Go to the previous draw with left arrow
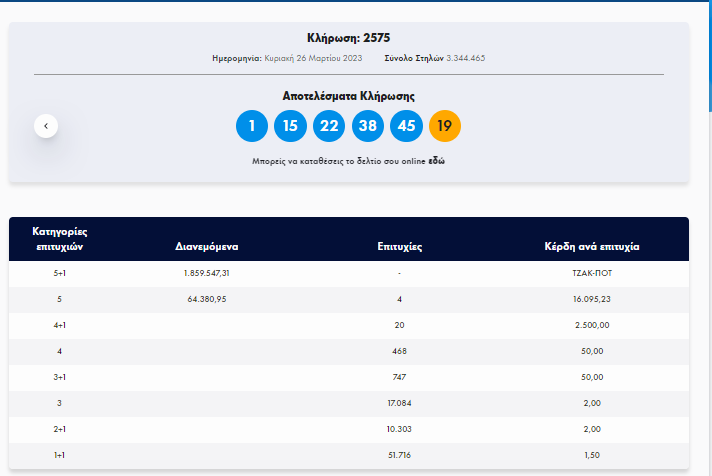712x476 pixels. (45, 126)
